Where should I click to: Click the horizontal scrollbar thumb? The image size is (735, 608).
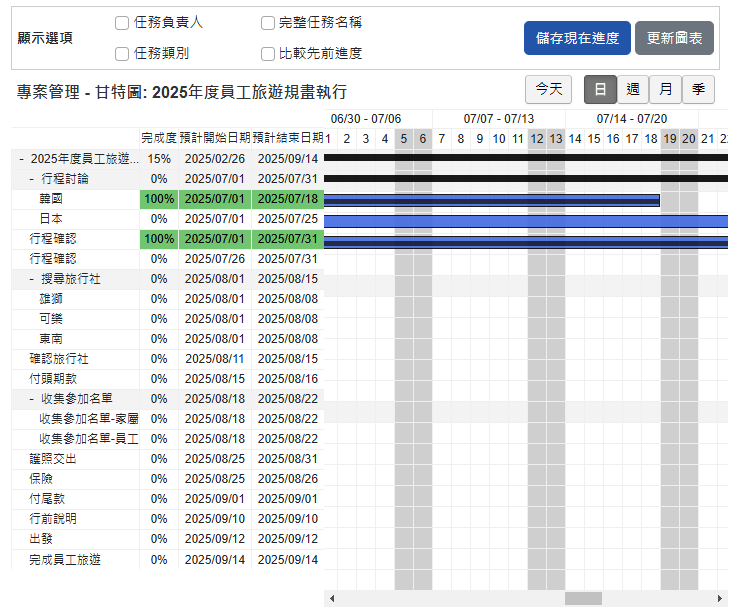click(x=583, y=599)
